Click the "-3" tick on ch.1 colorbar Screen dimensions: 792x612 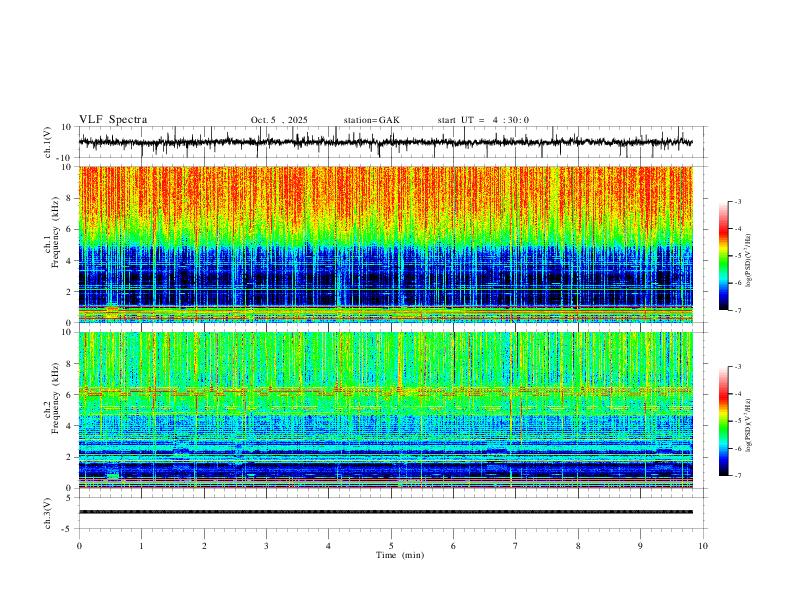pos(737,201)
